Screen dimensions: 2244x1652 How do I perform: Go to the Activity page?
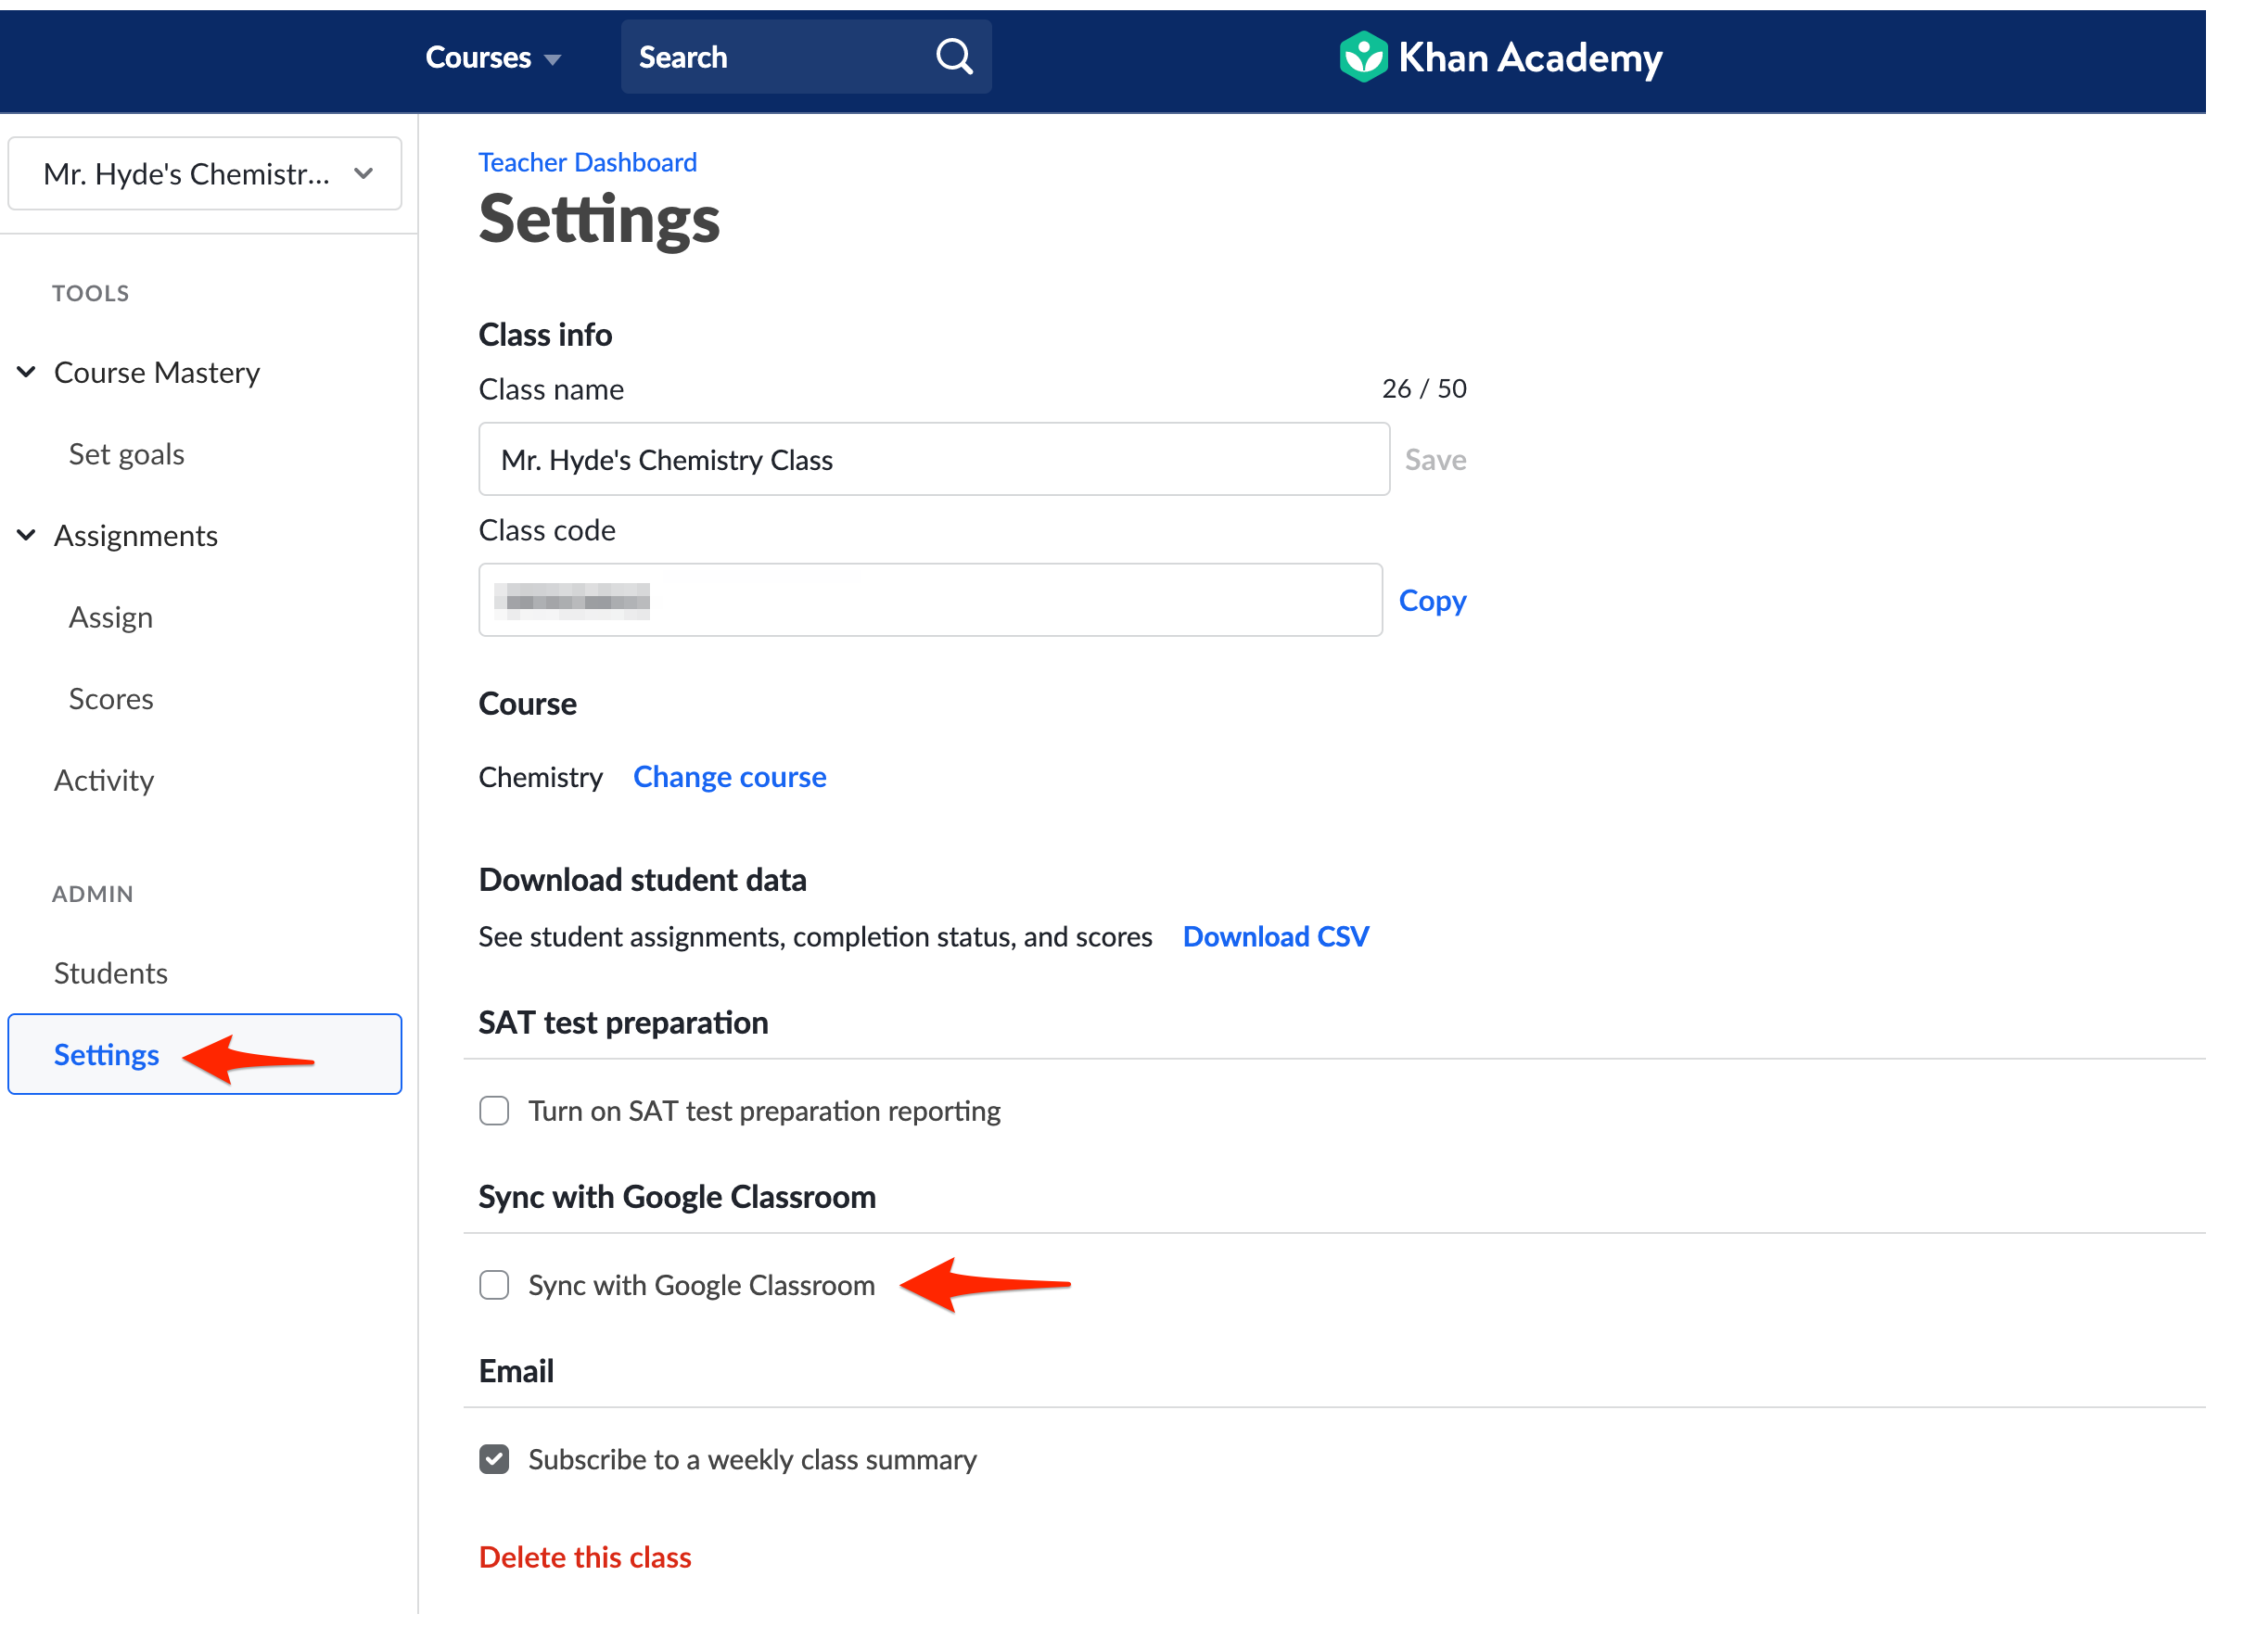103,780
